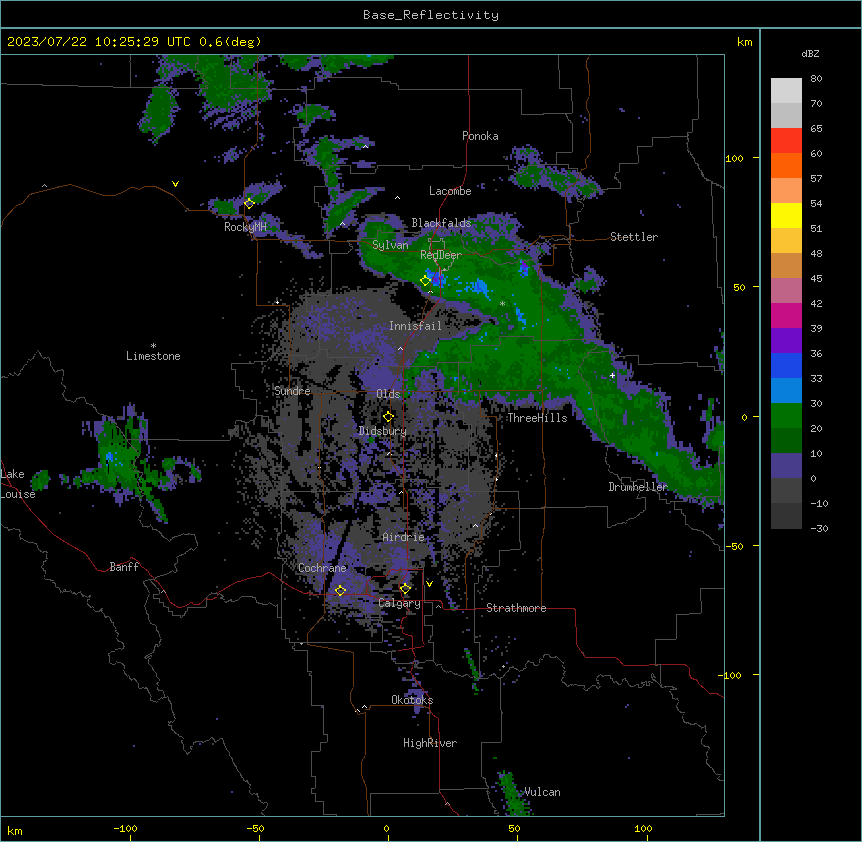
Task: Click the HighRiver label
Action: point(430,743)
